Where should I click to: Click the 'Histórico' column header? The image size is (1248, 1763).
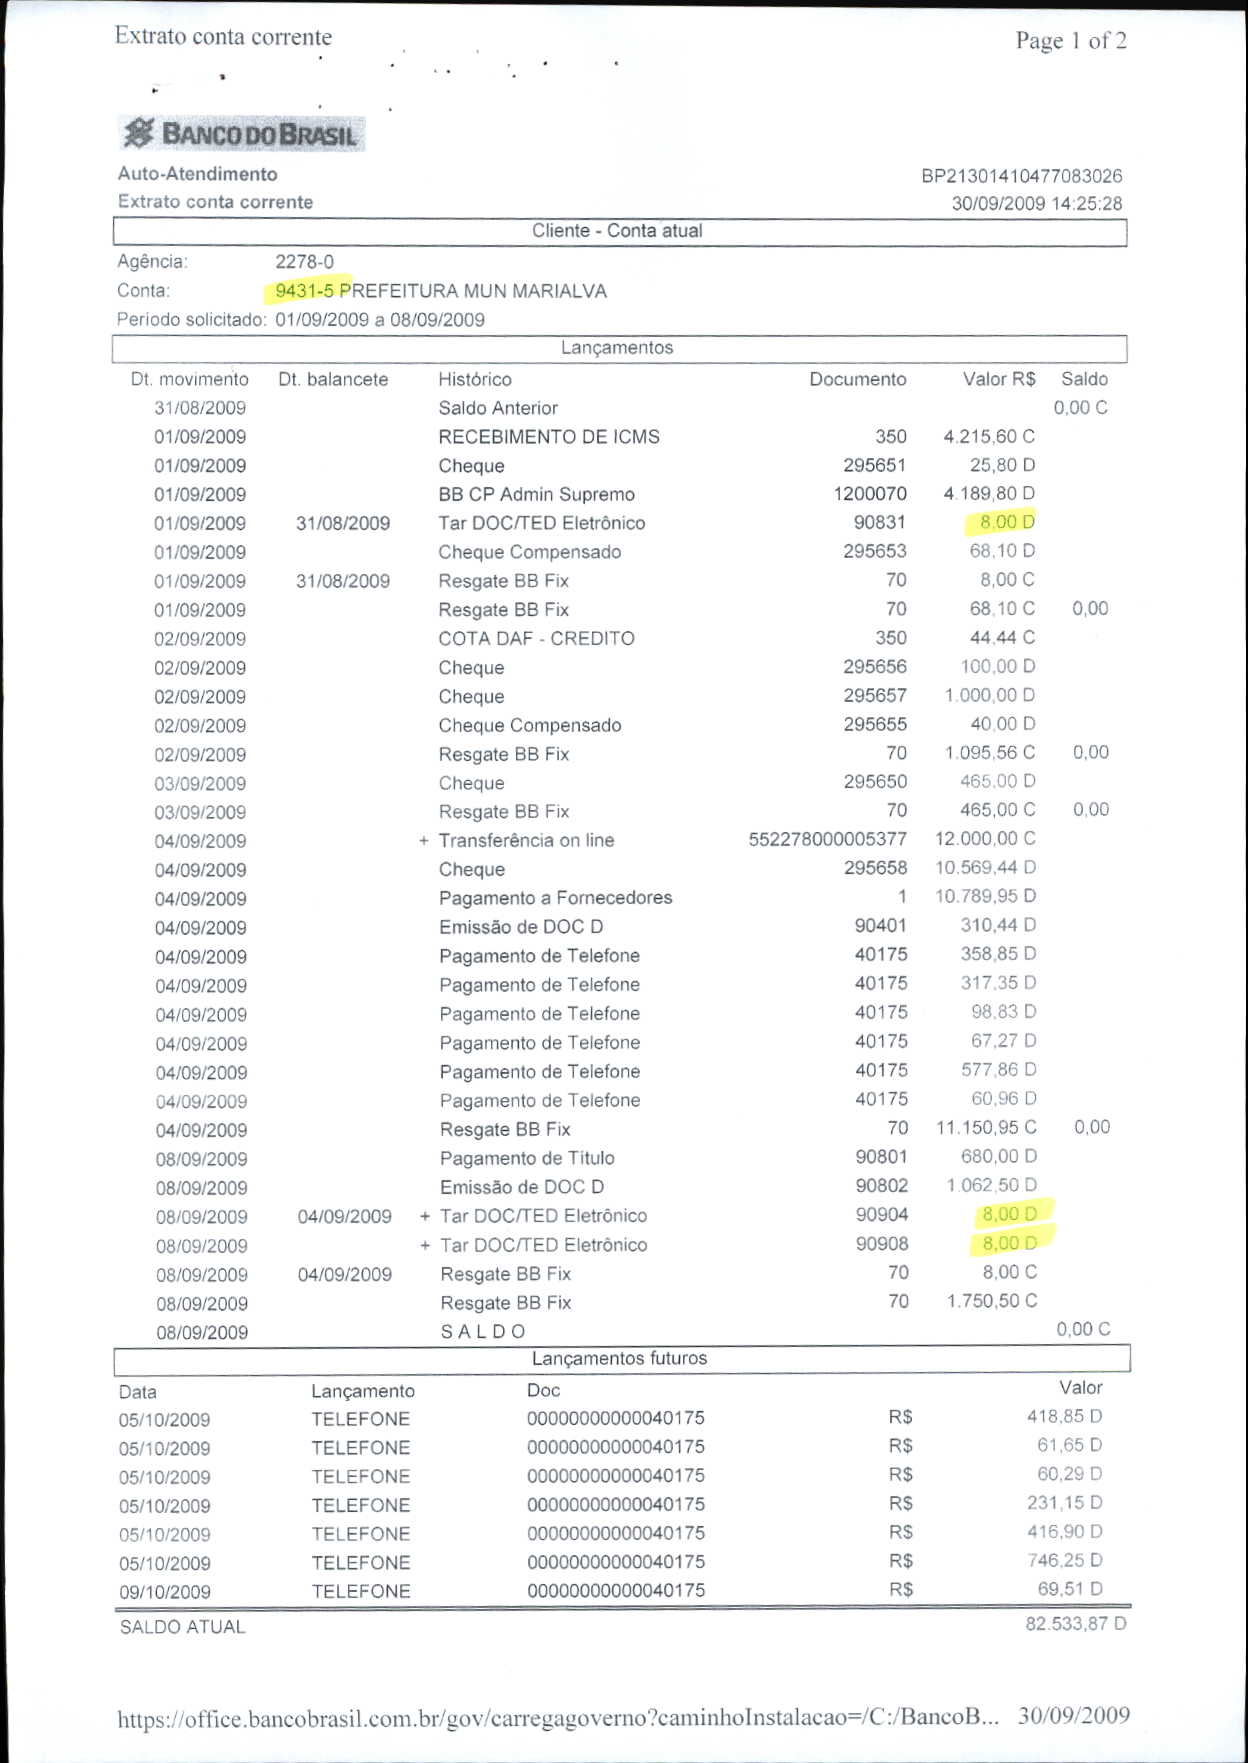475,380
